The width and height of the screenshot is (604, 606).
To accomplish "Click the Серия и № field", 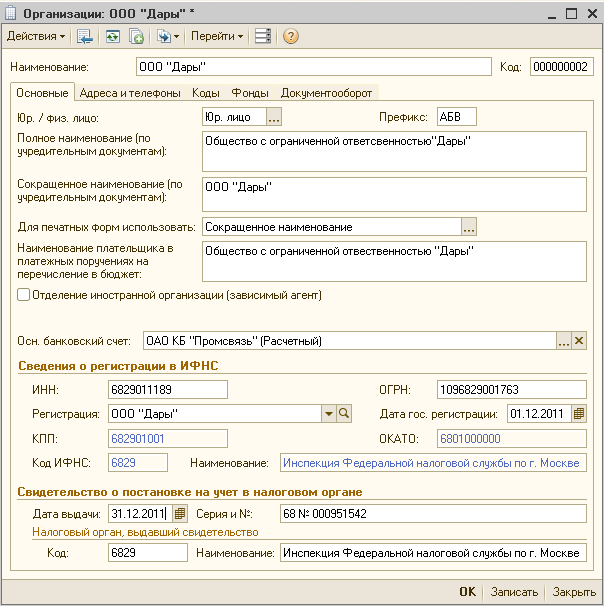I will pyautogui.click(x=433, y=514).
